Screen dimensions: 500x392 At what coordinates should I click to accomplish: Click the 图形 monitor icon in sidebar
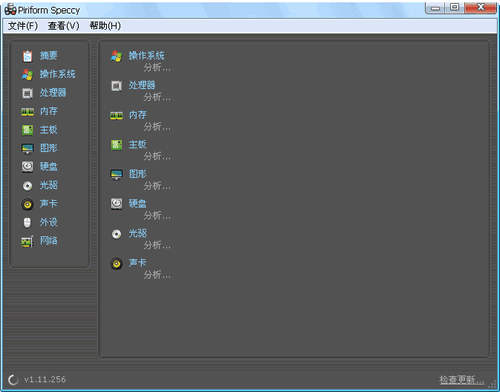pos(27,148)
